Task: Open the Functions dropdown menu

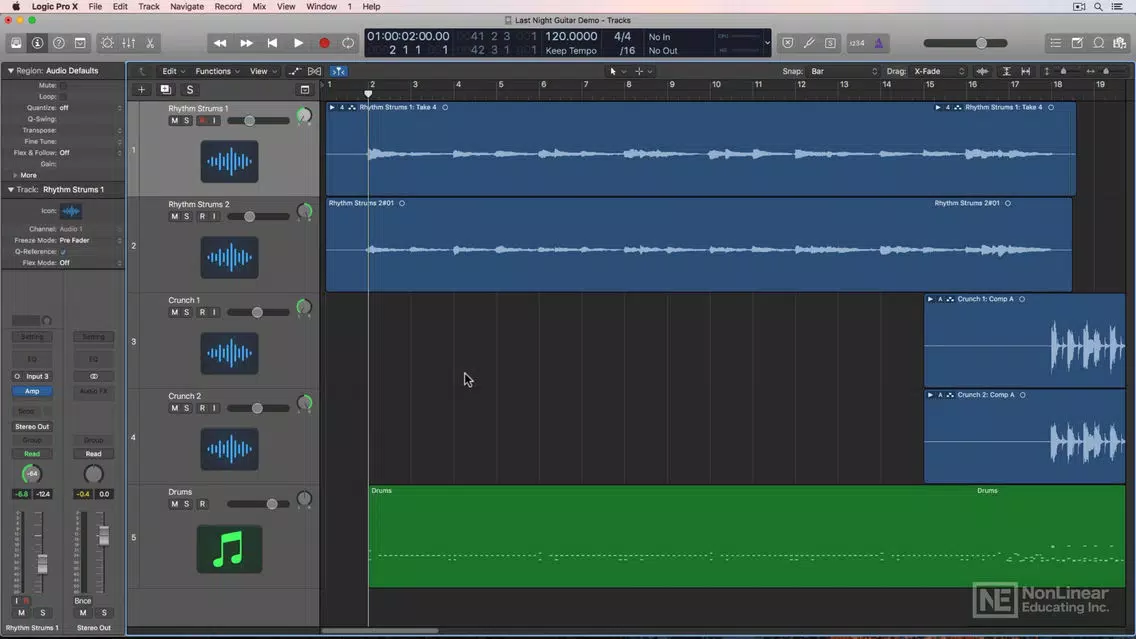Action: coord(217,71)
